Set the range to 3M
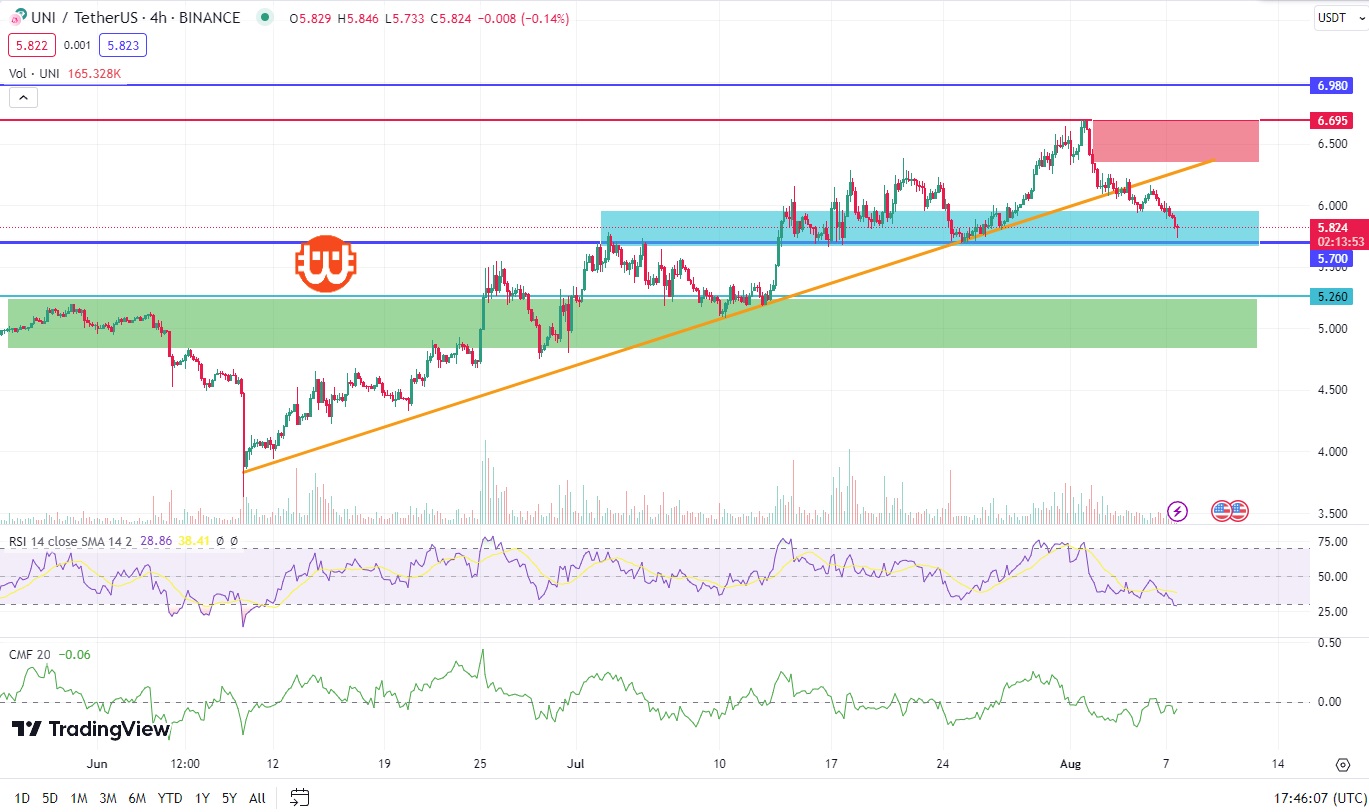1369x812 pixels. (108, 798)
